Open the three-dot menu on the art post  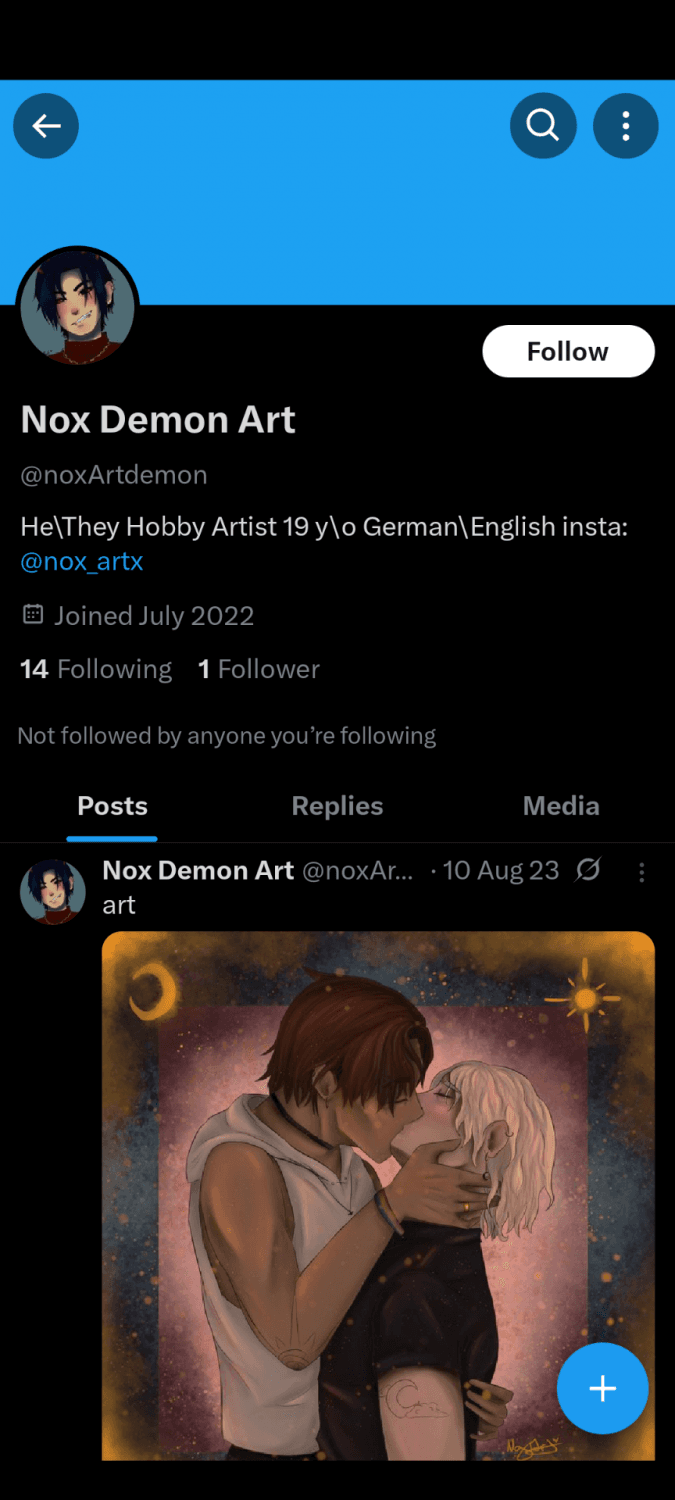(x=641, y=872)
